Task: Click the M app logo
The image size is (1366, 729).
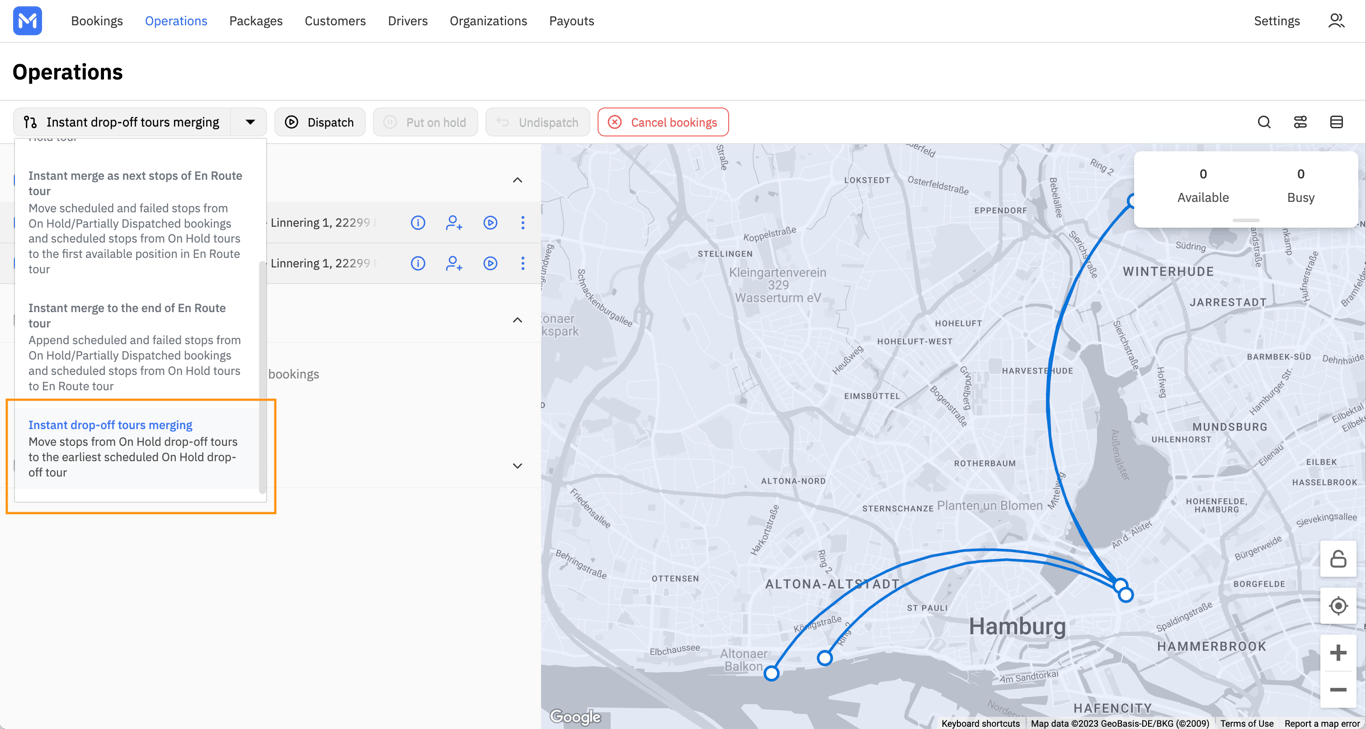Action: pyautogui.click(x=28, y=20)
